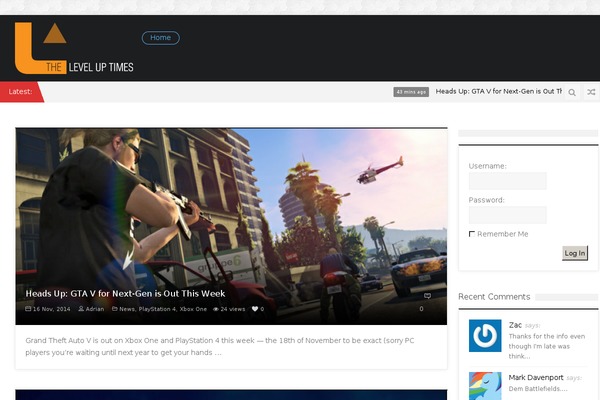The image size is (600, 400).
Task: Click The Level Up Times logo
Action: point(74,48)
